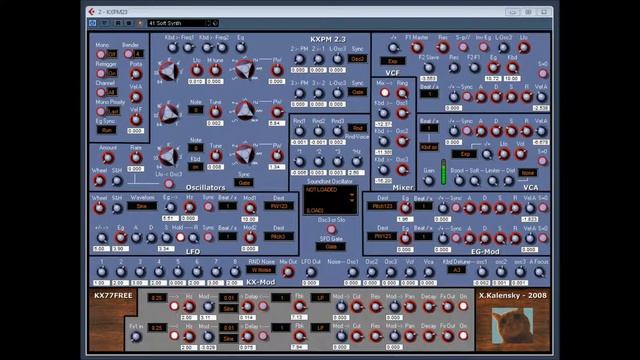Click the Amount knob
The height and width of the screenshot is (360, 640).
pos(108,158)
